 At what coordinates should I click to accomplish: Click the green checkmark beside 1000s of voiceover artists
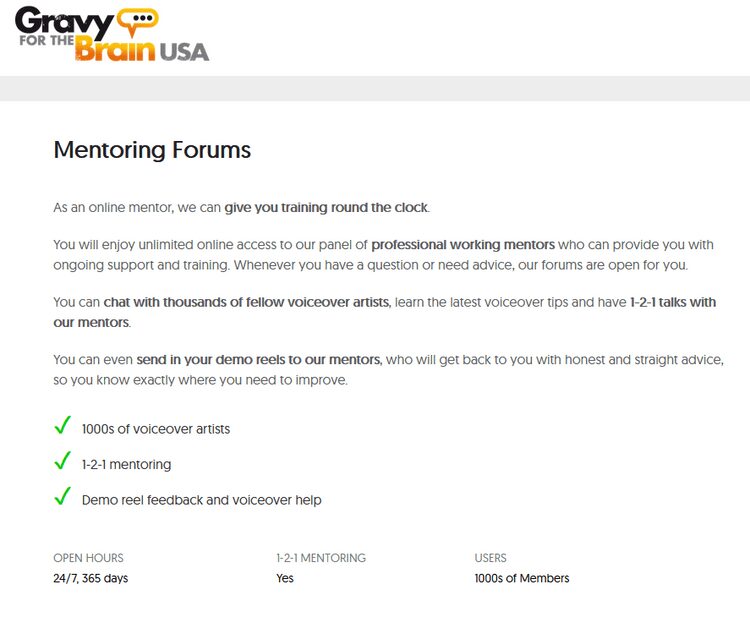coord(62,427)
